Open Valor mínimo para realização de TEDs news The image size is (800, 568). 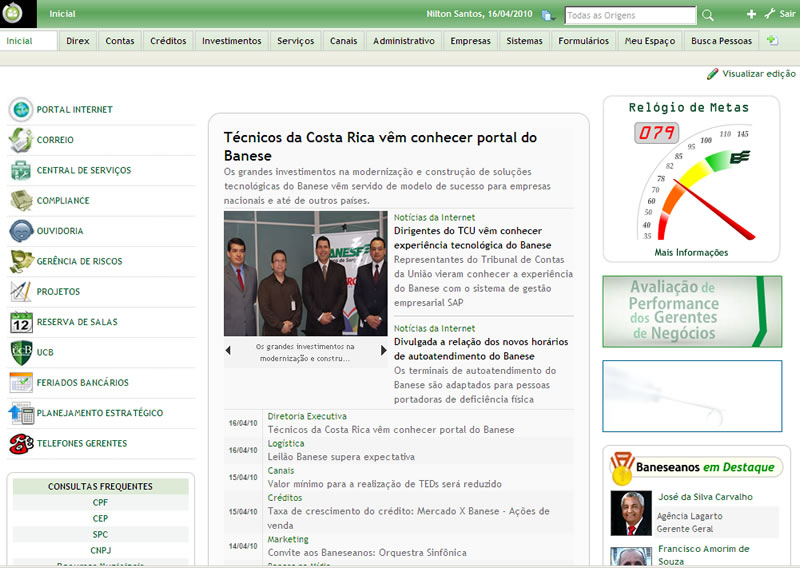pos(385,484)
